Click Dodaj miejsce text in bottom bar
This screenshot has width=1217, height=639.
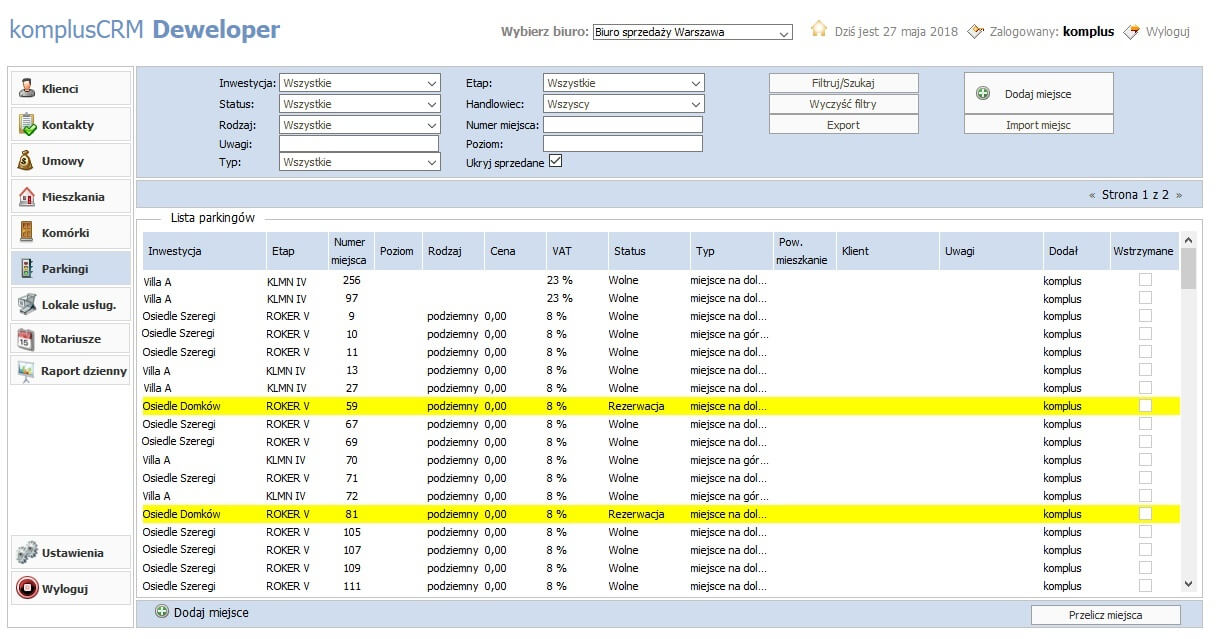point(211,612)
